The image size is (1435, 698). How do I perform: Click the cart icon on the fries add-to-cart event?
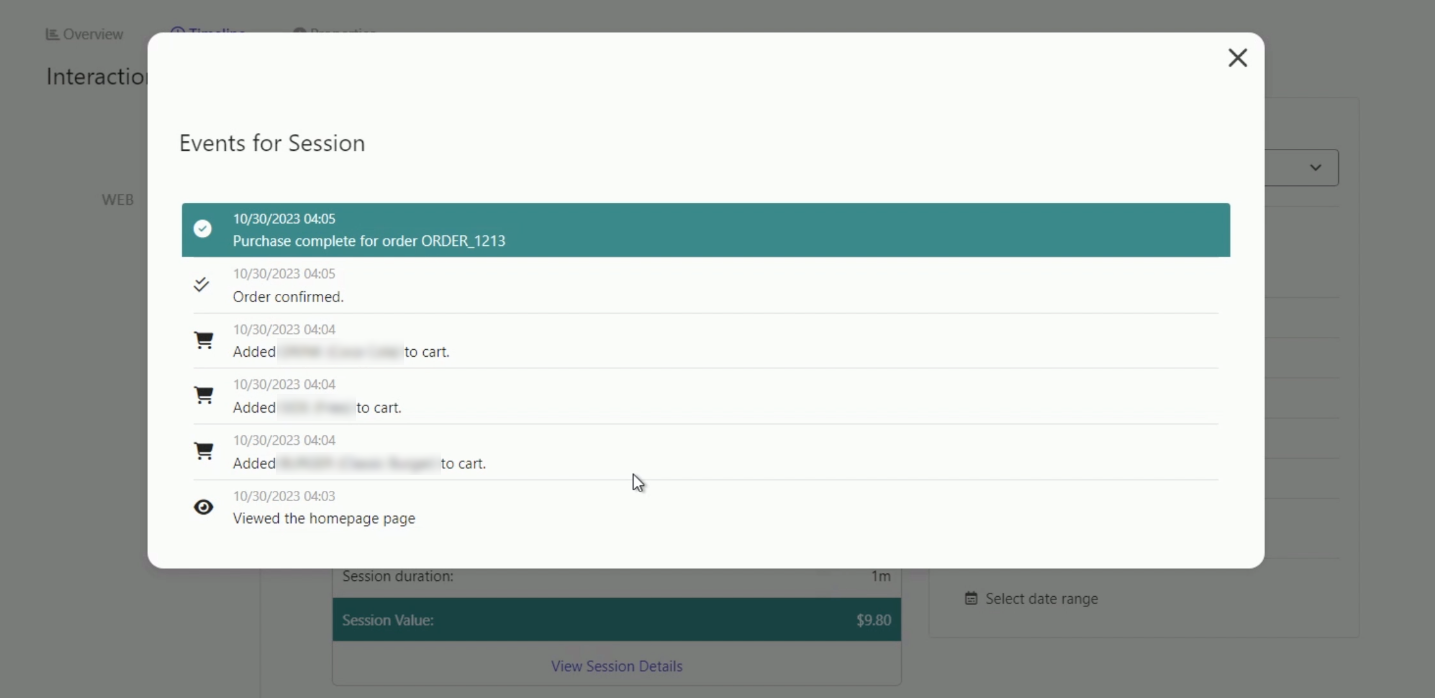click(x=203, y=396)
